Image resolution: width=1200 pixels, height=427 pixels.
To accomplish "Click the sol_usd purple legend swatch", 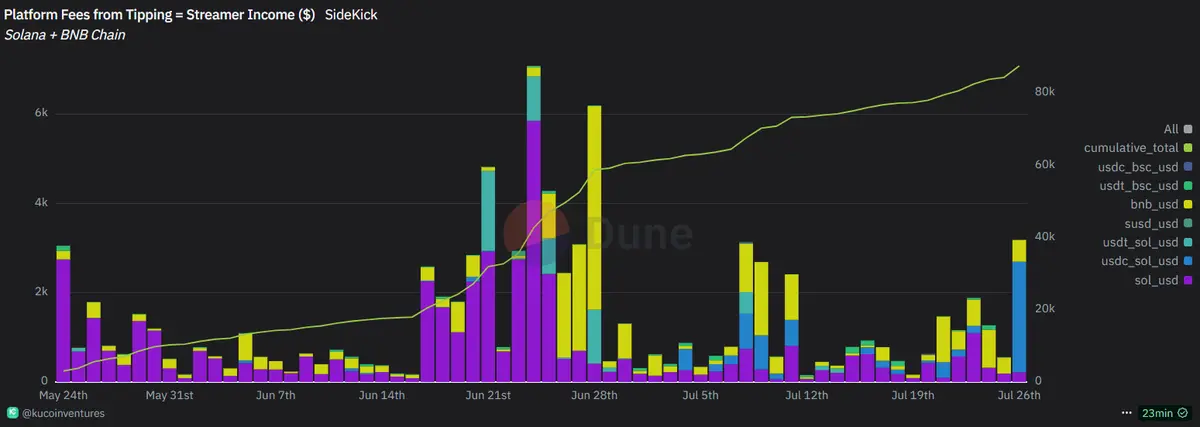I will point(1188,280).
